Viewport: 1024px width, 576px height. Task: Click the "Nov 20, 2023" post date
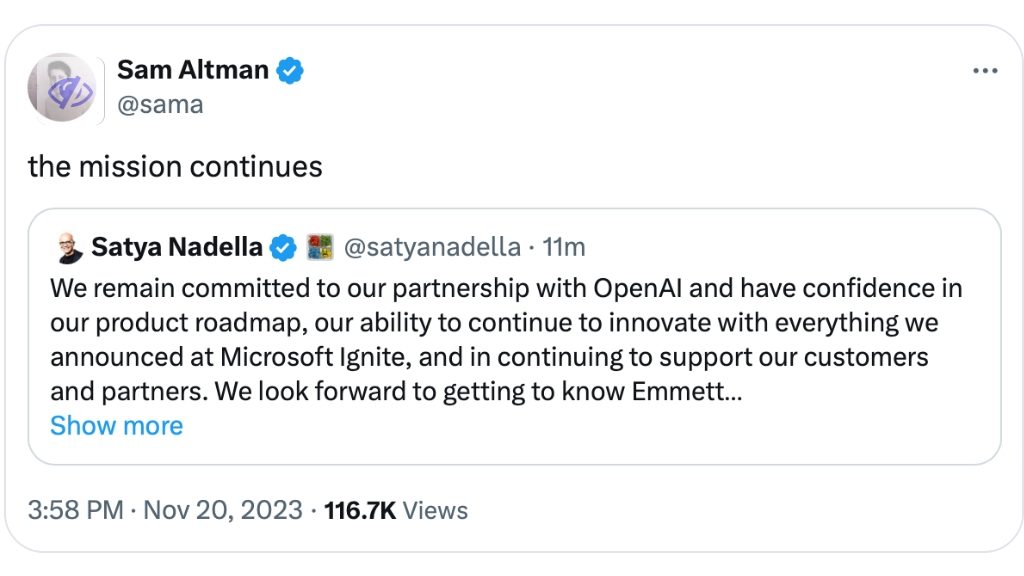pos(223,510)
